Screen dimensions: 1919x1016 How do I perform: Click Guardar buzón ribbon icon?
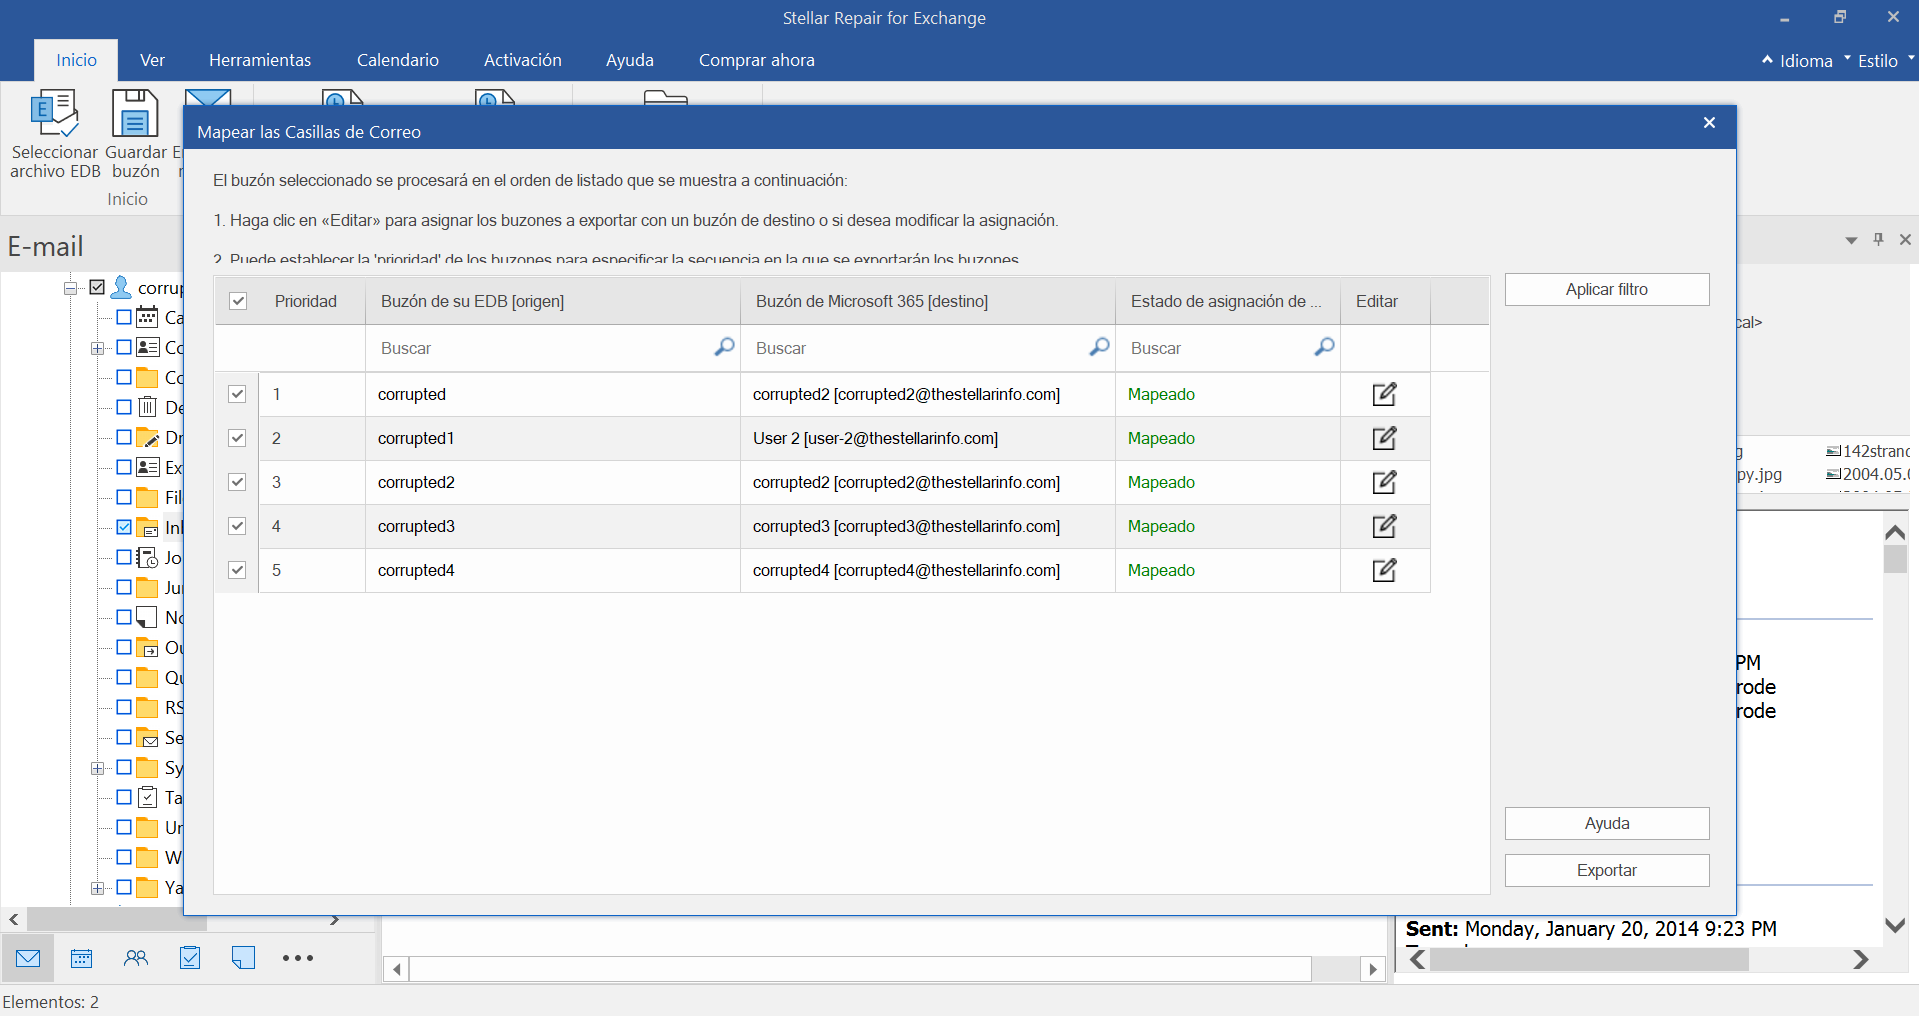click(x=135, y=113)
